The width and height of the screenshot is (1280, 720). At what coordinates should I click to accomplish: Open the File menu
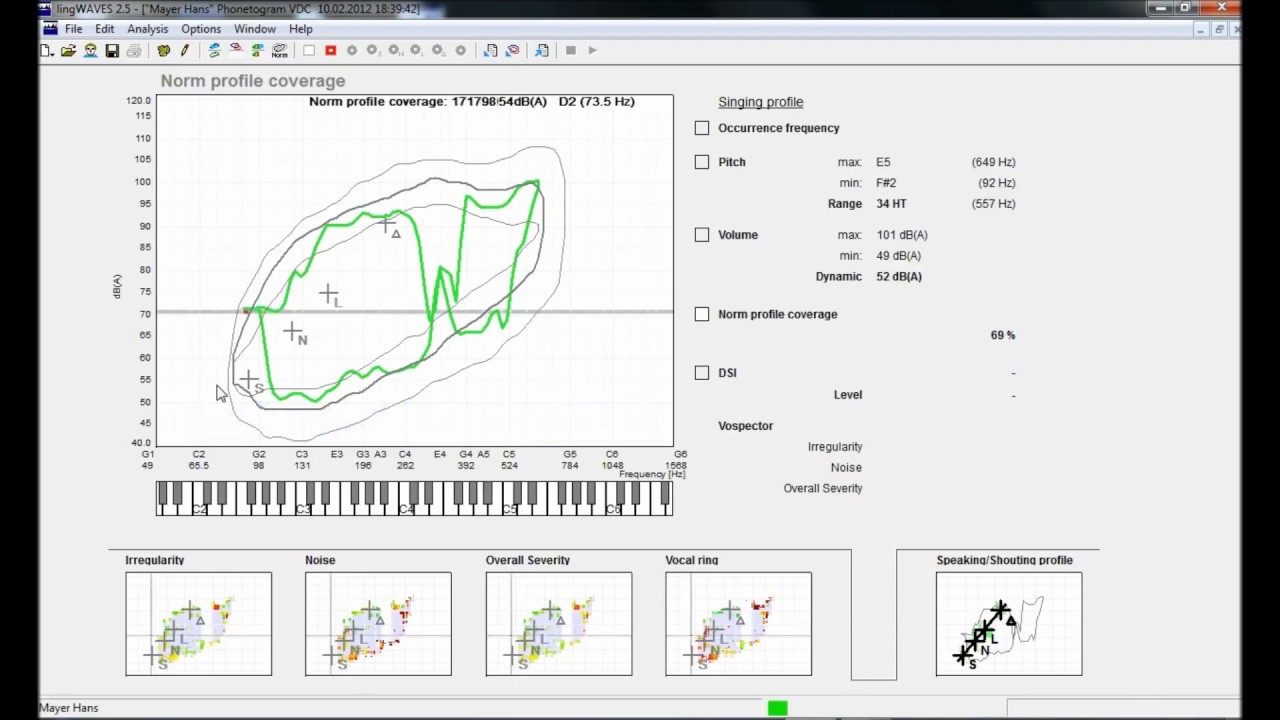(x=74, y=29)
